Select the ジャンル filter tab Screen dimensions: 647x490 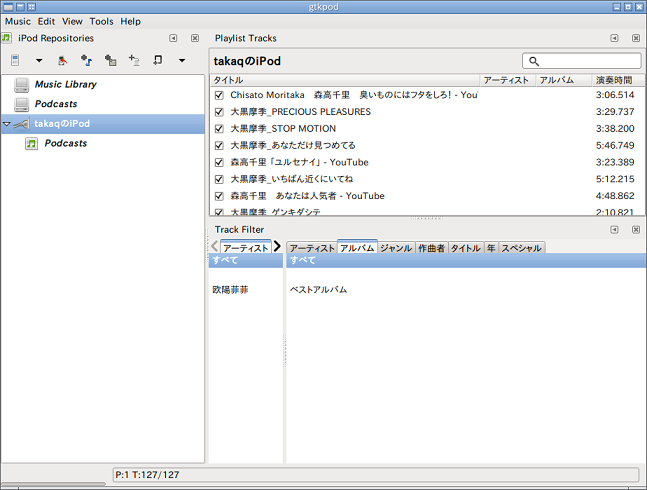tap(396, 248)
